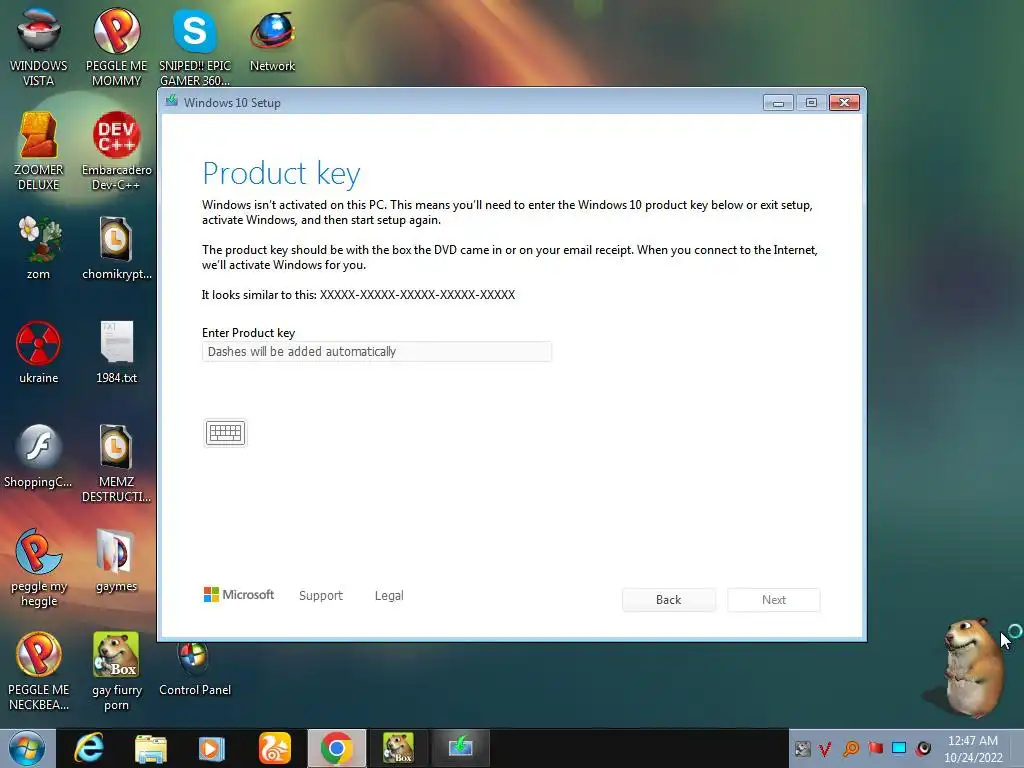Click the Windows 10 Setup title bar icon
Image resolution: width=1024 pixels, height=768 pixels.
172,101
